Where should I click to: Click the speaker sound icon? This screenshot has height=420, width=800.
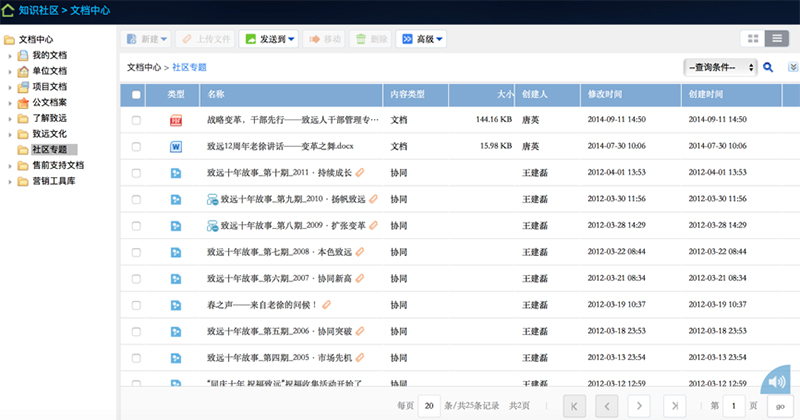[778, 384]
